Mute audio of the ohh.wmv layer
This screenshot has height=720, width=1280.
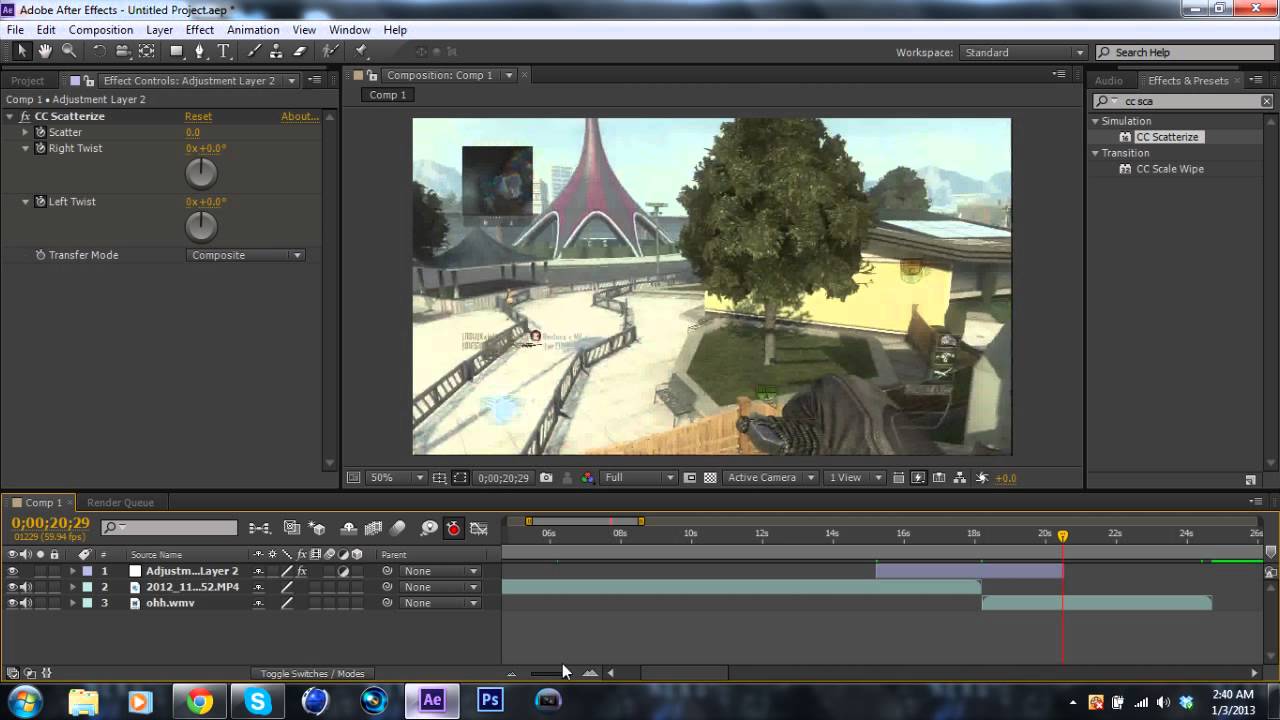[x=26, y=603]
